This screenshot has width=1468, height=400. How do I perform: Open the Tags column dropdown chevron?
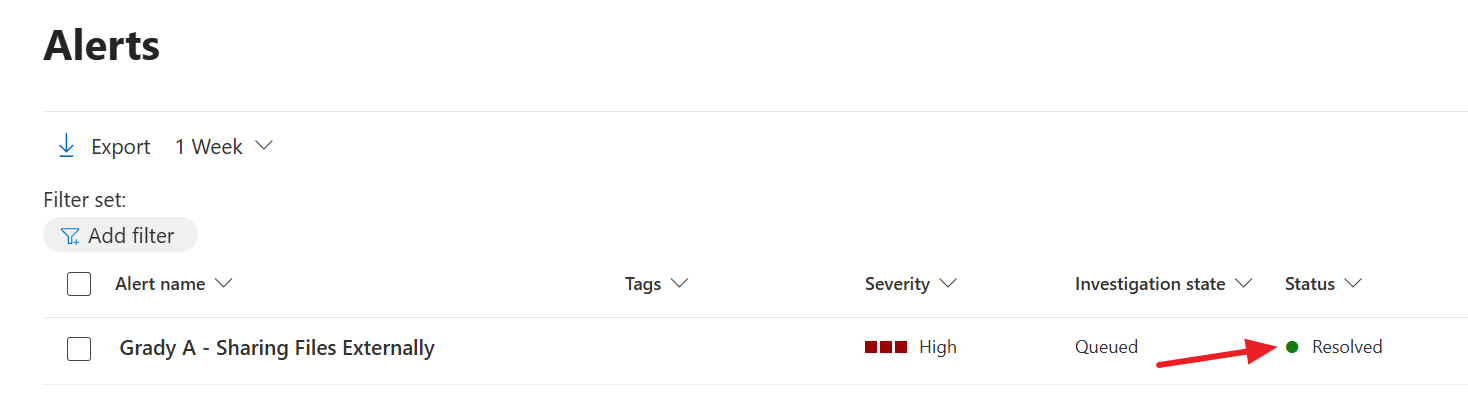click(x=680, y=284)
